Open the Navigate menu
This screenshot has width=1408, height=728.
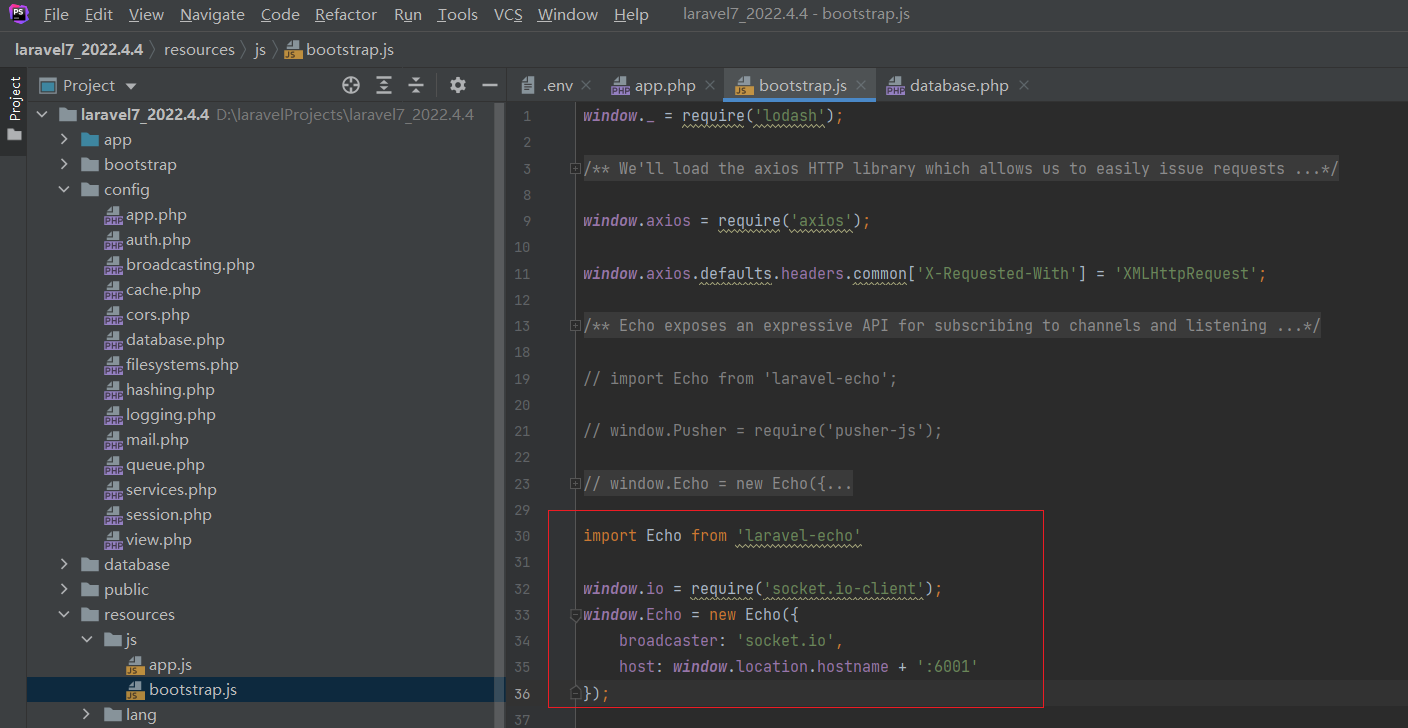tap(212, 15)
